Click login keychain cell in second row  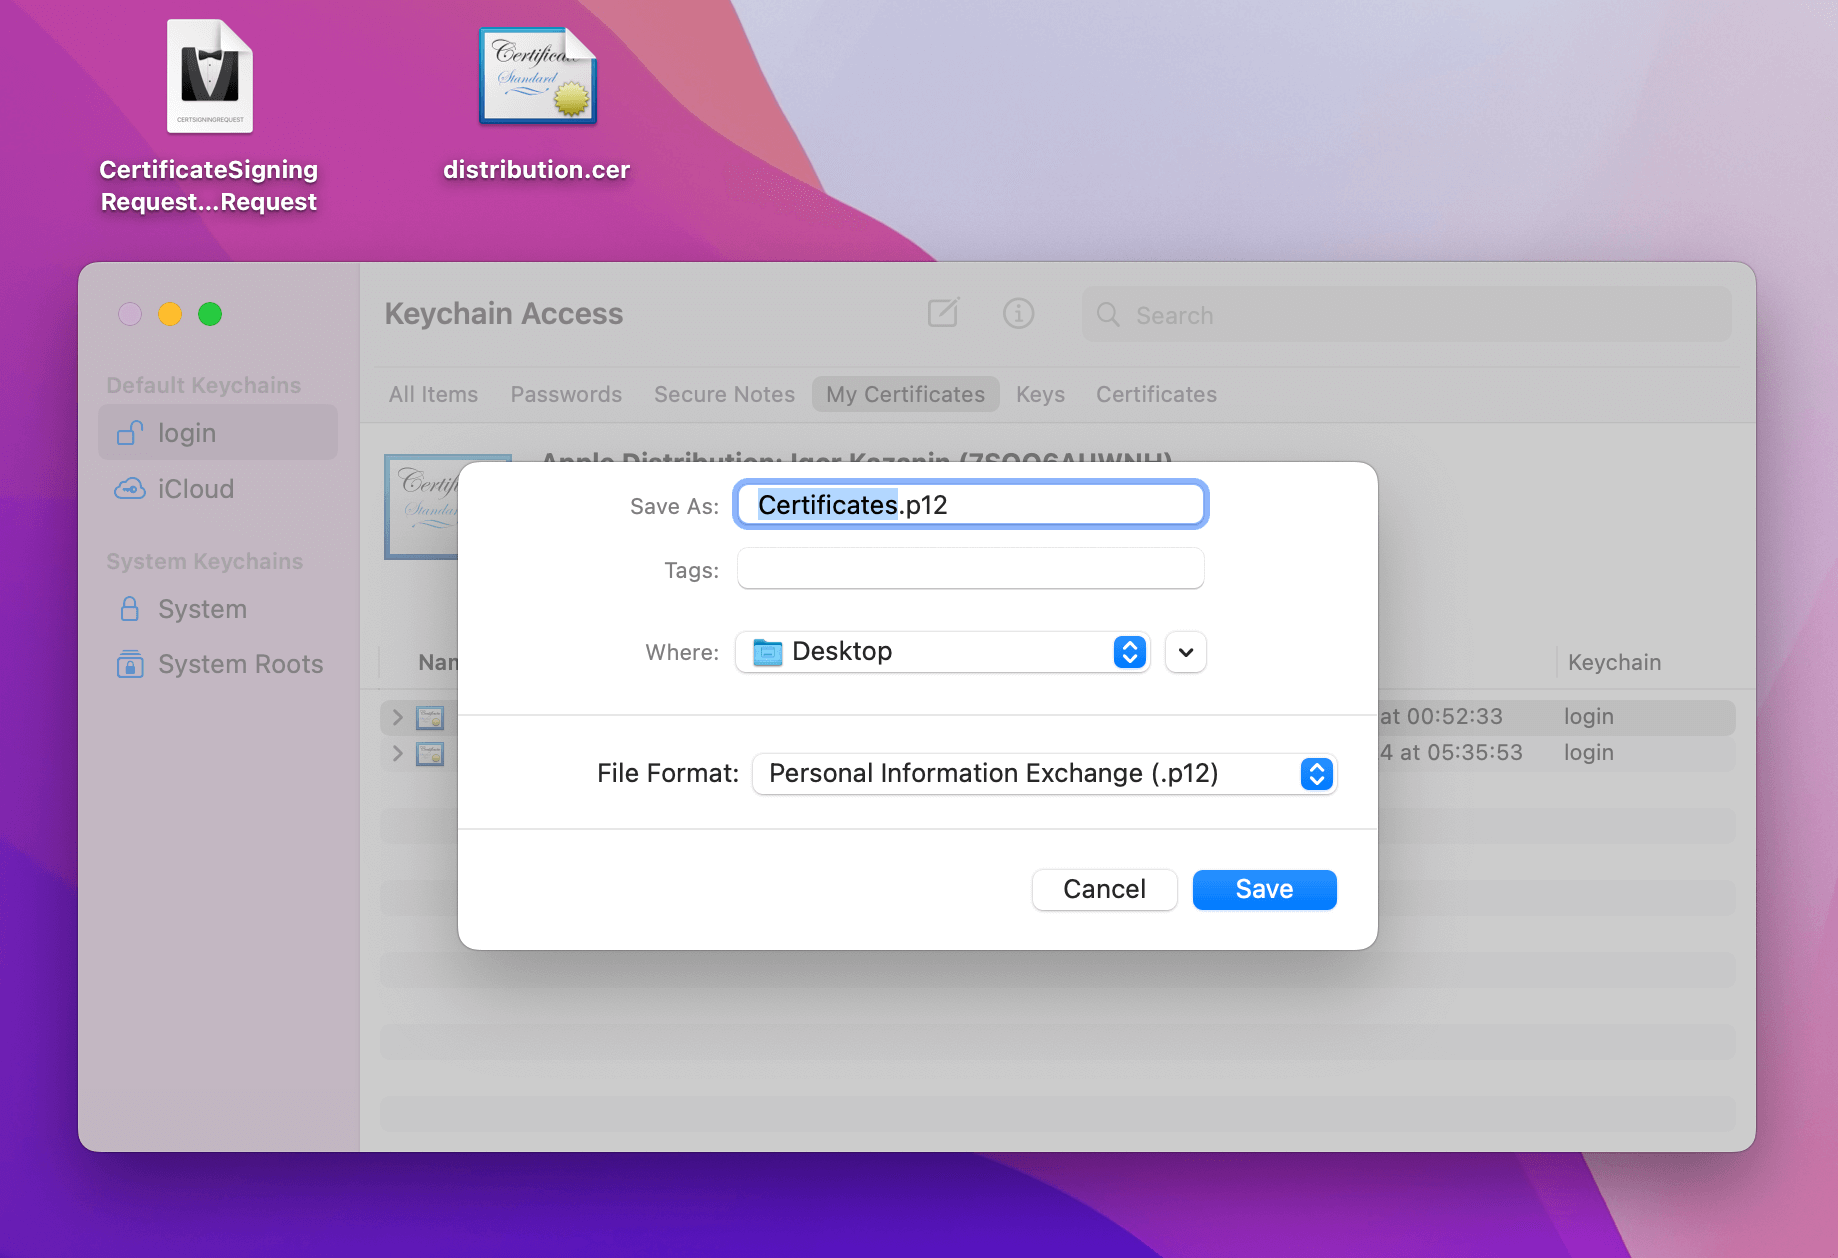coord(1589,752)
